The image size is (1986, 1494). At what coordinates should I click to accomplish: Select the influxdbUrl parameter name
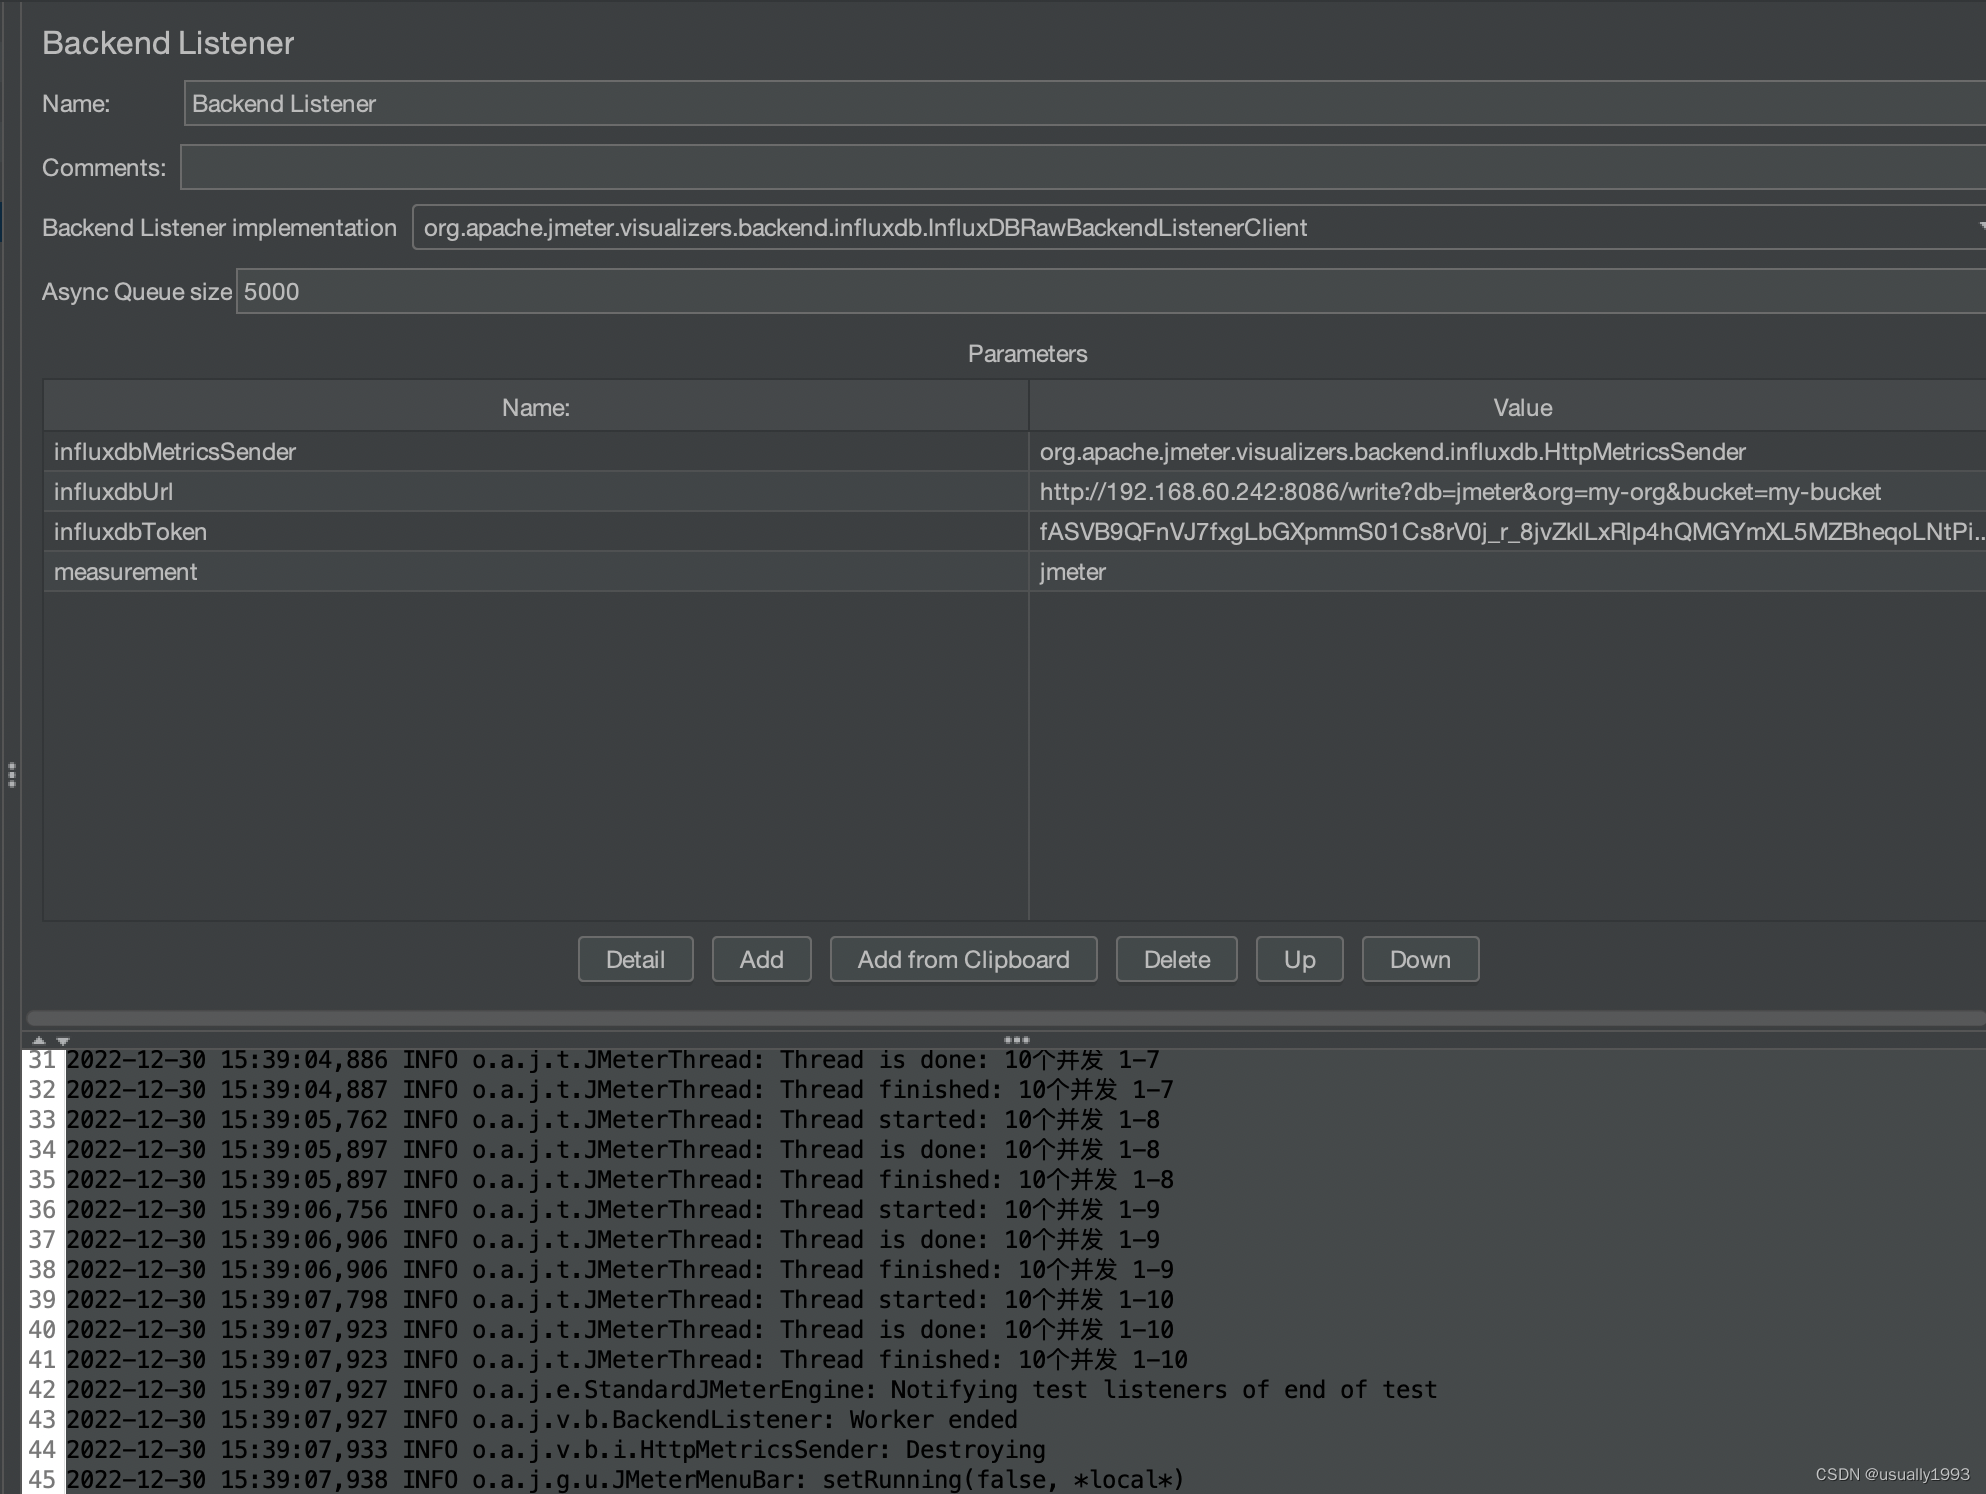point(536,491)
